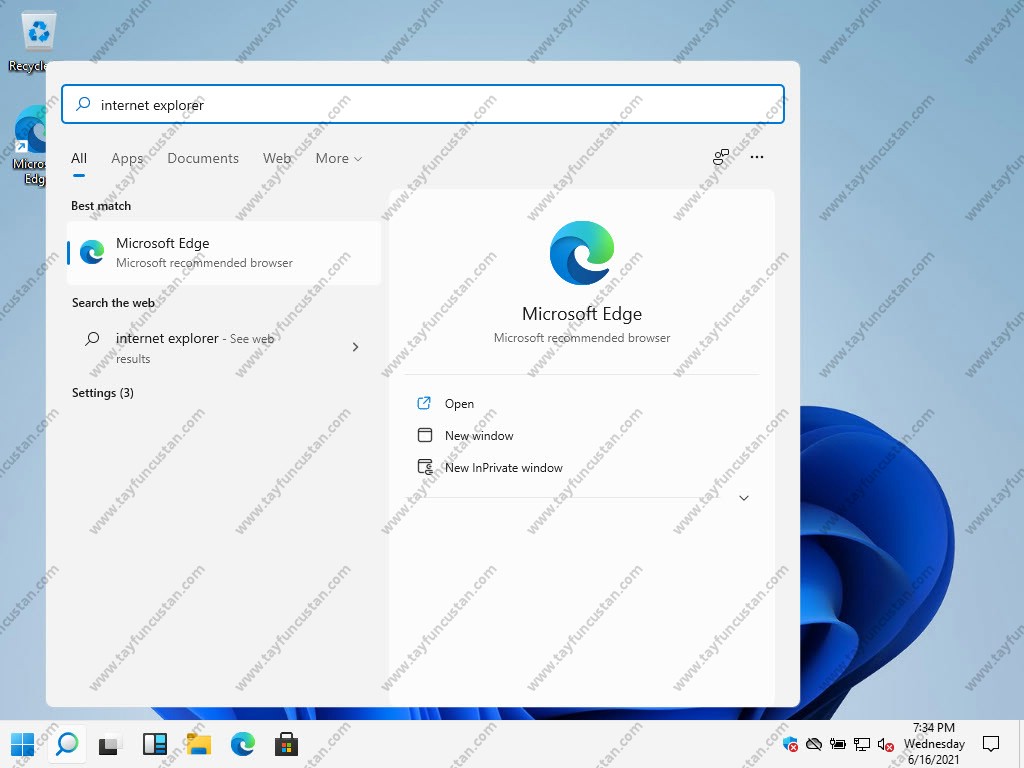Click the muted volume tray icon
This screenshot has width=1024, height=768.
click(x=886, y=744)
